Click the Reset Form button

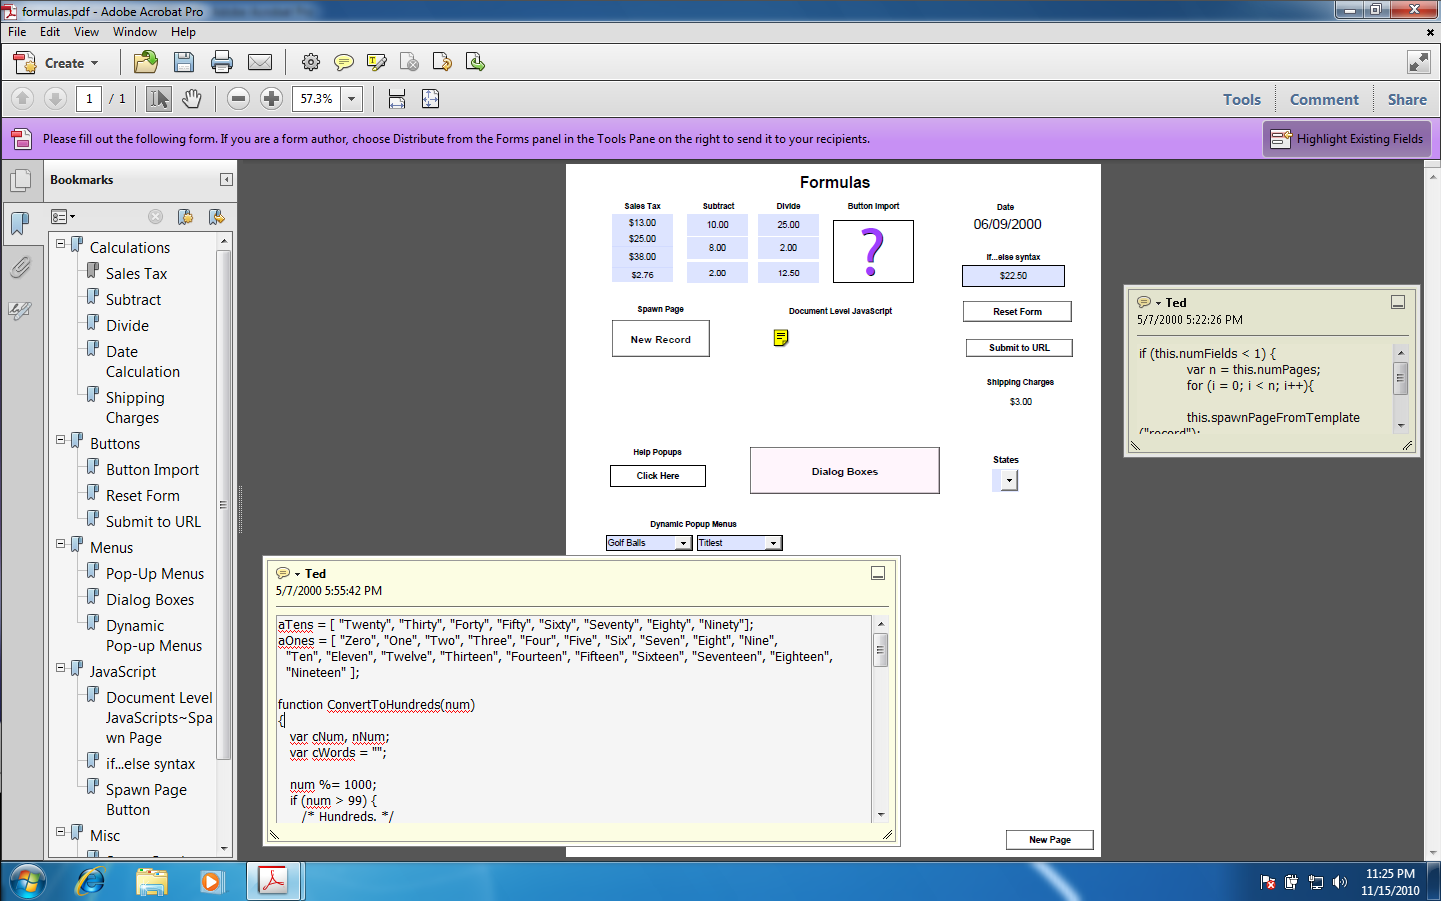coord(1017,312)
